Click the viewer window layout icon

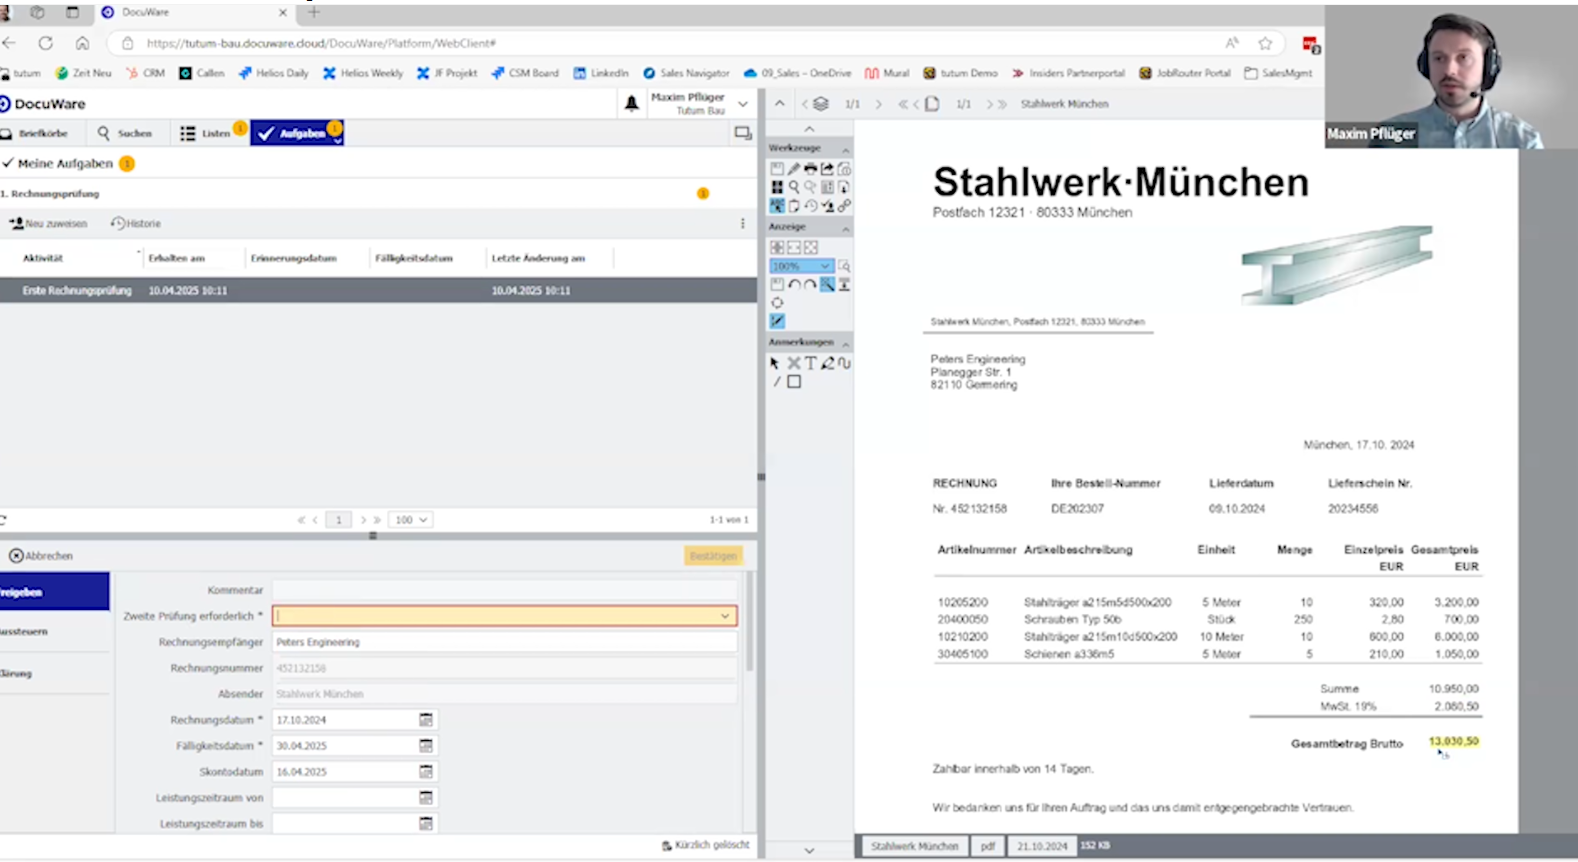pyautogui.click(x=742, y=133)
